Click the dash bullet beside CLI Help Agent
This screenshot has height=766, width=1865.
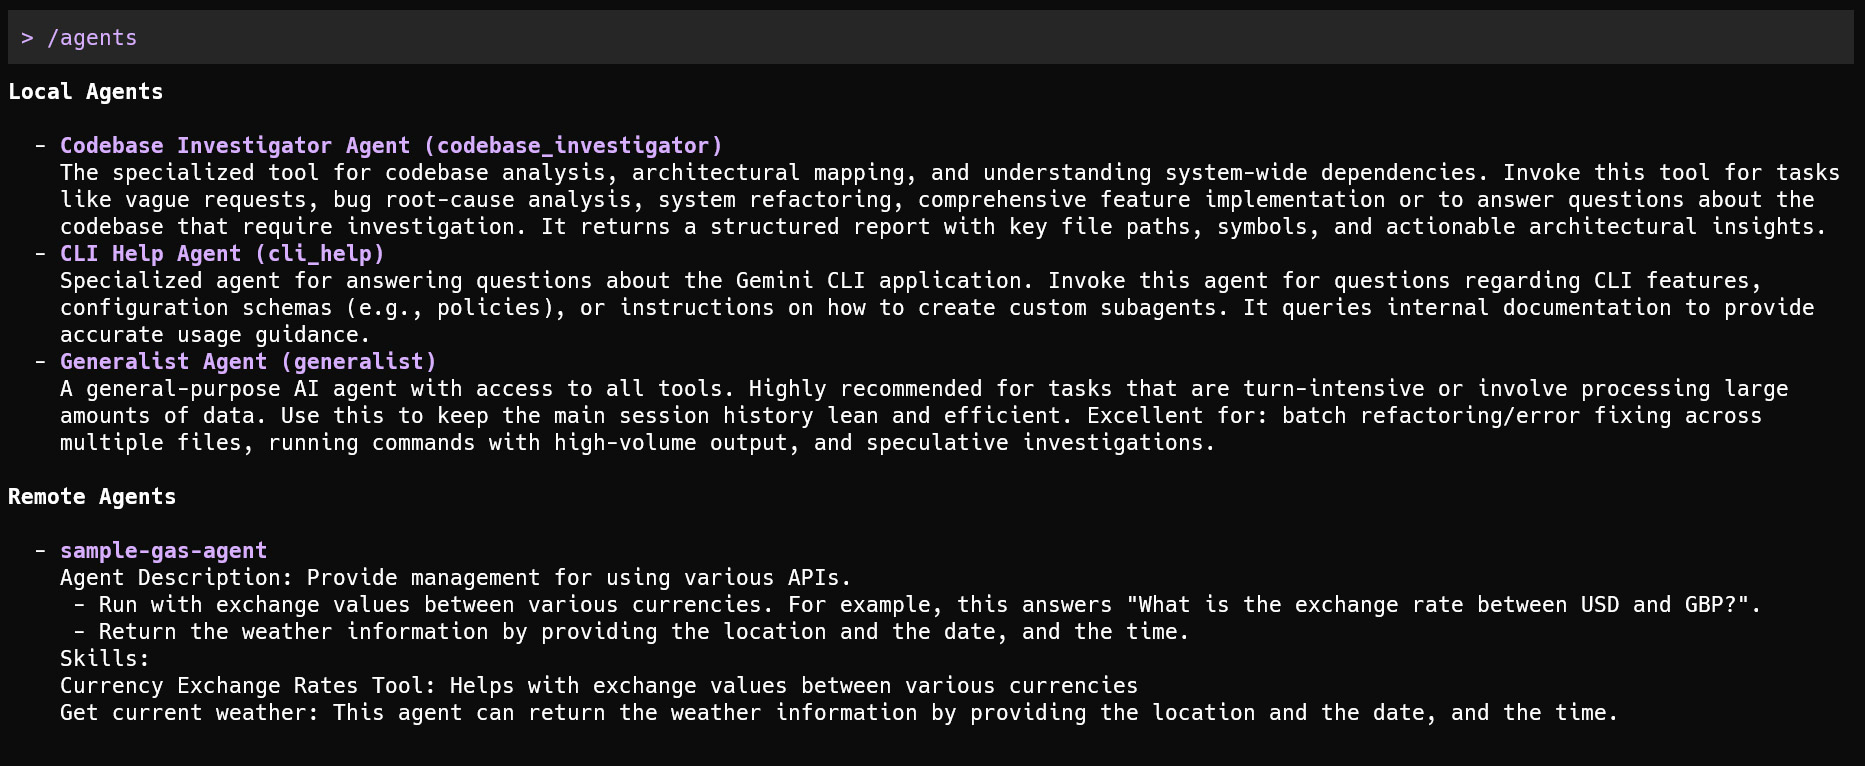click(x=40, y=254)
